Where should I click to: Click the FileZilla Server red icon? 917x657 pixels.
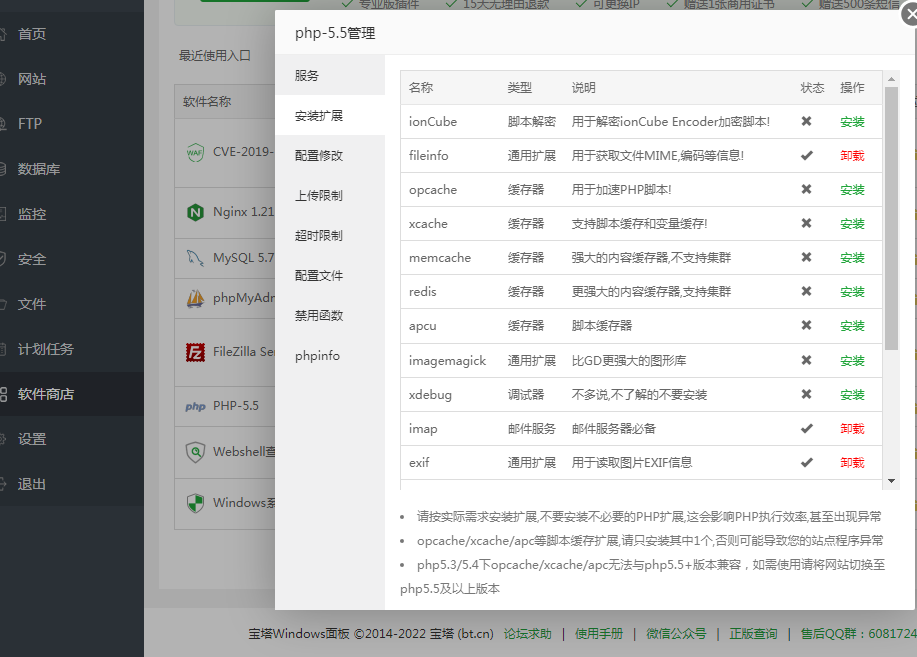(195, 352)
